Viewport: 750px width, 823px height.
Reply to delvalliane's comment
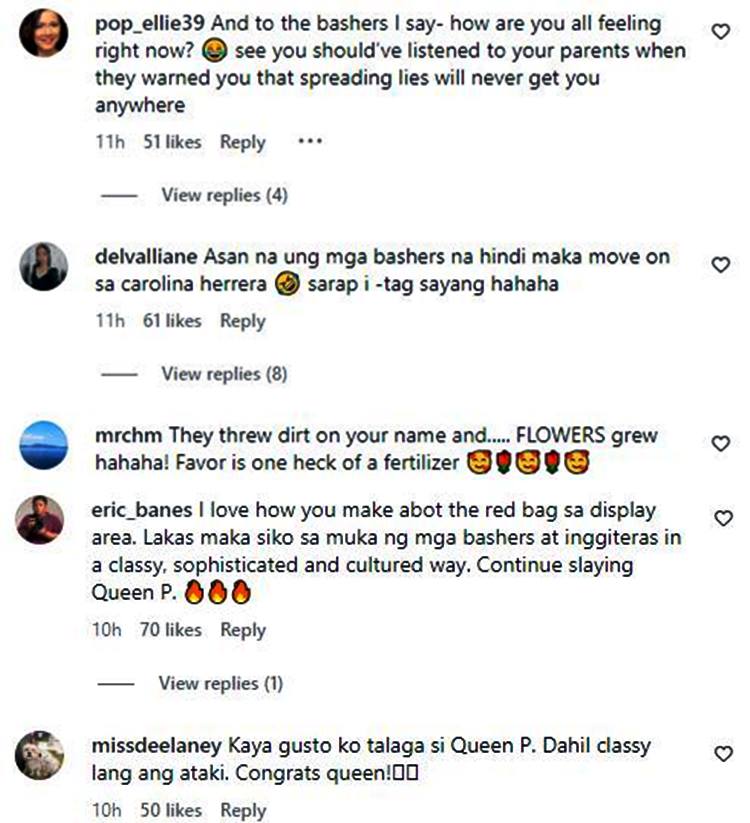coord(243,321)
